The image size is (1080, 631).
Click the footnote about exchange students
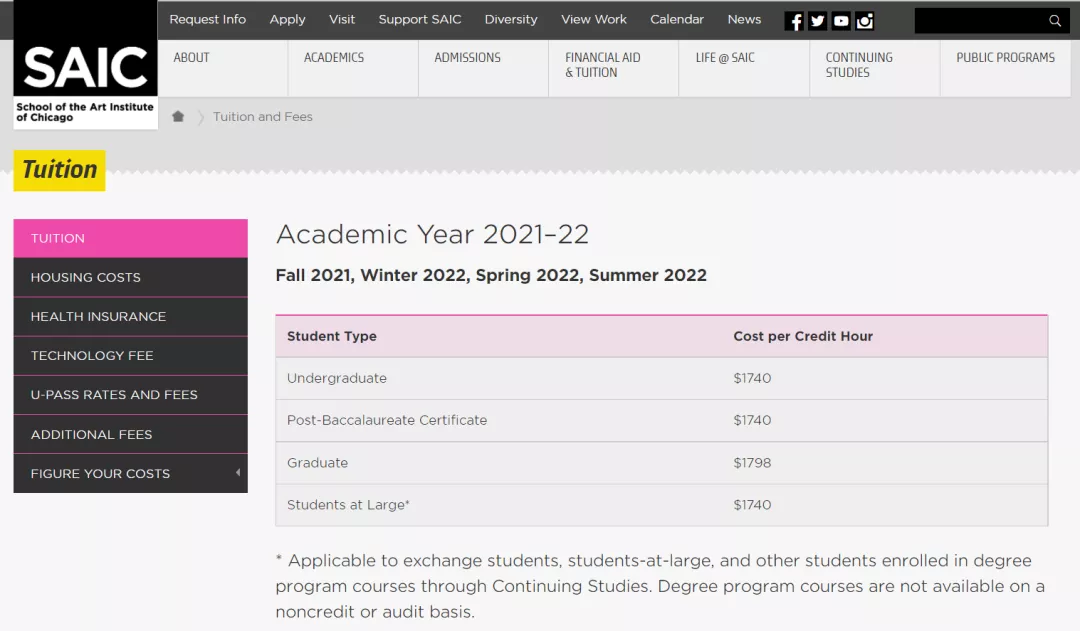tap(661, 586)
